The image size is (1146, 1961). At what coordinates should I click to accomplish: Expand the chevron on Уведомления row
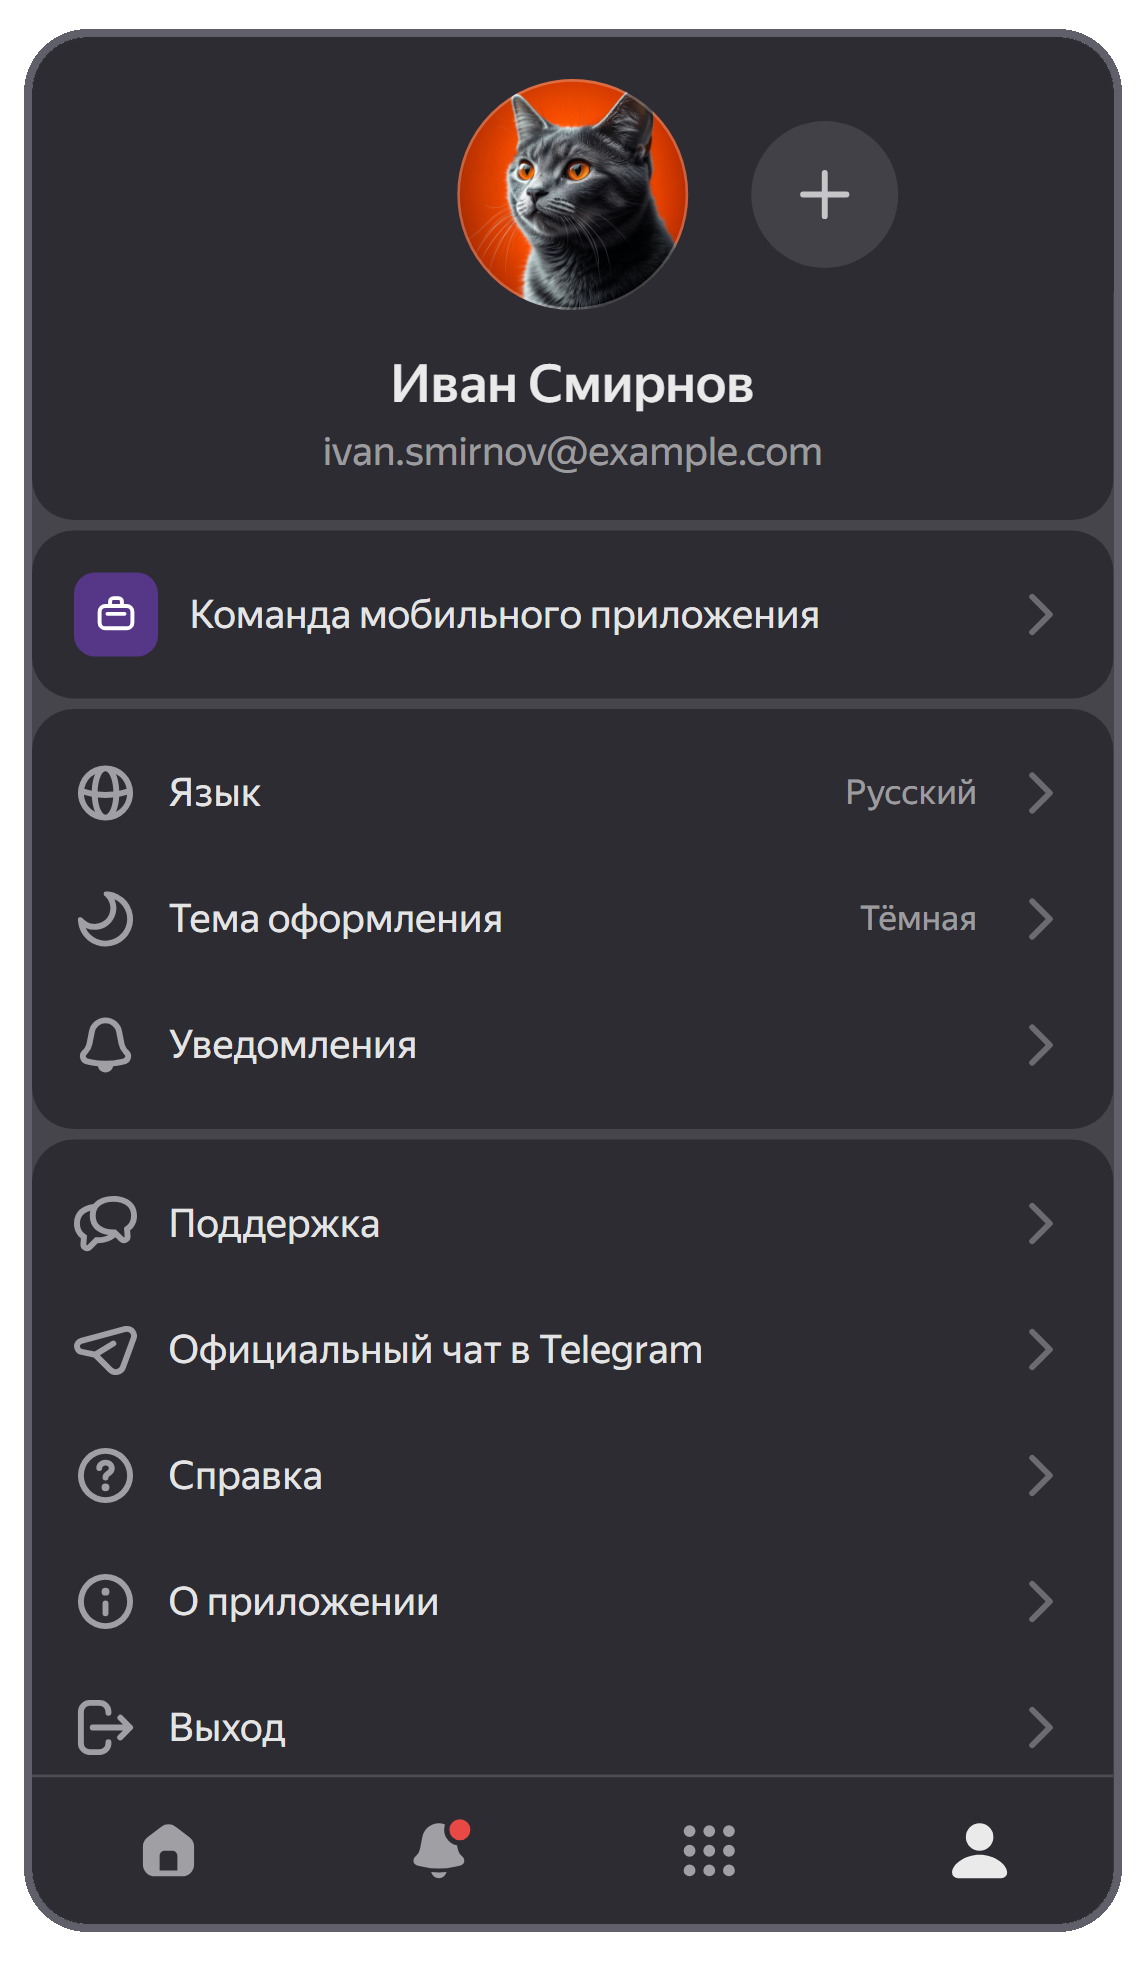coord(1040,1045)
